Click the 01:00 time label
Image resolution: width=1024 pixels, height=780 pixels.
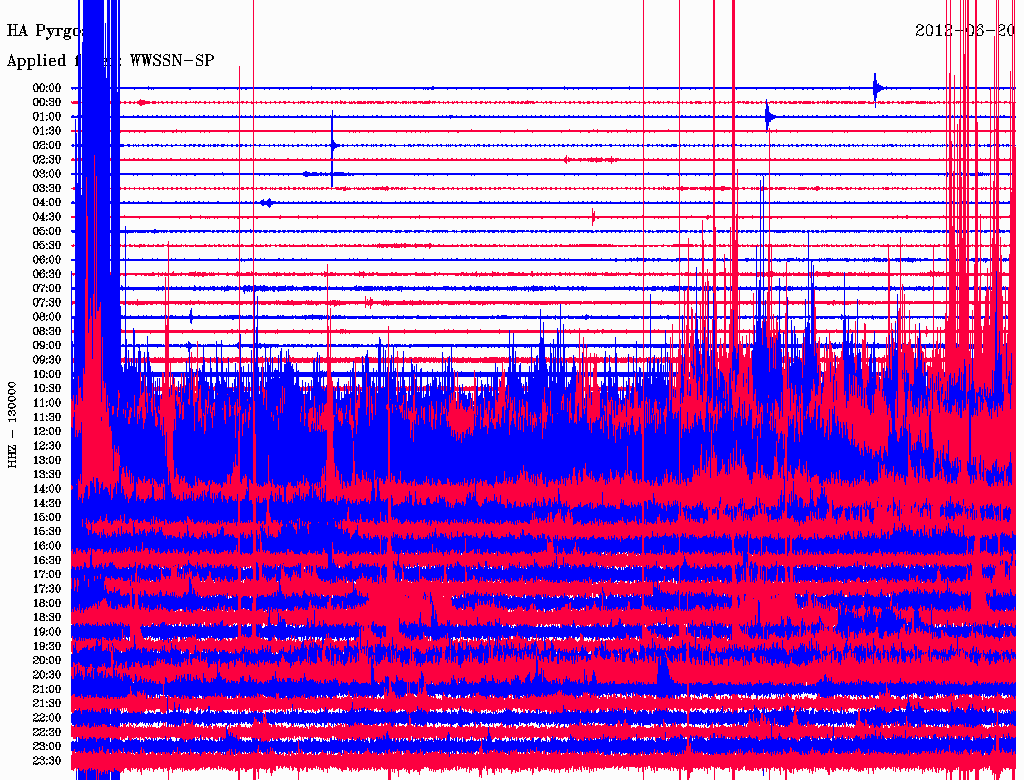click(47, 117)
